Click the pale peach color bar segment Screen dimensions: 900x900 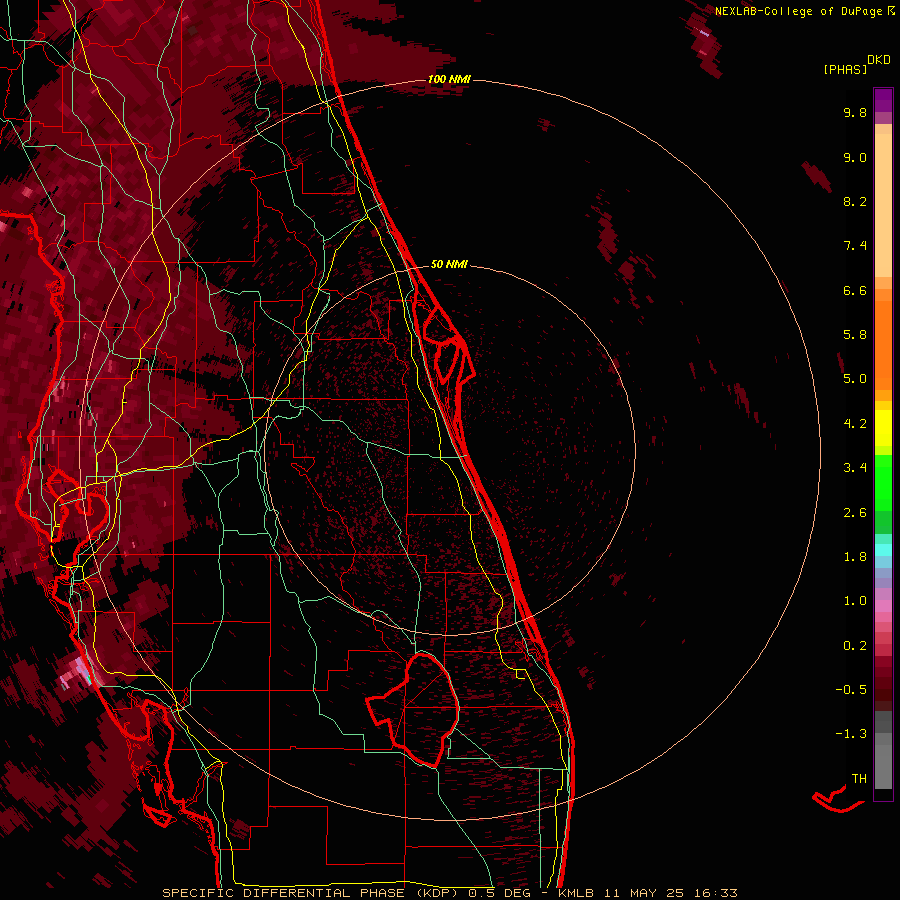[883, 205]
